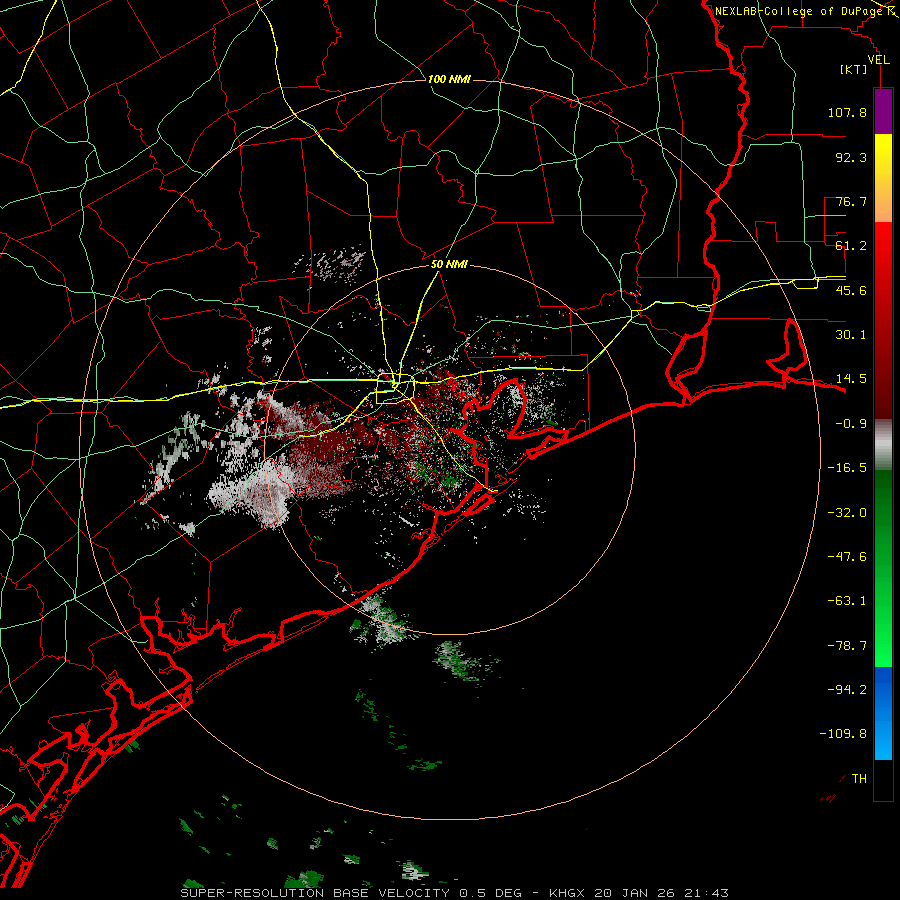Click the [KT] units label
The height and width of the screenshot is (900, 900).
[x=854, y=70]
